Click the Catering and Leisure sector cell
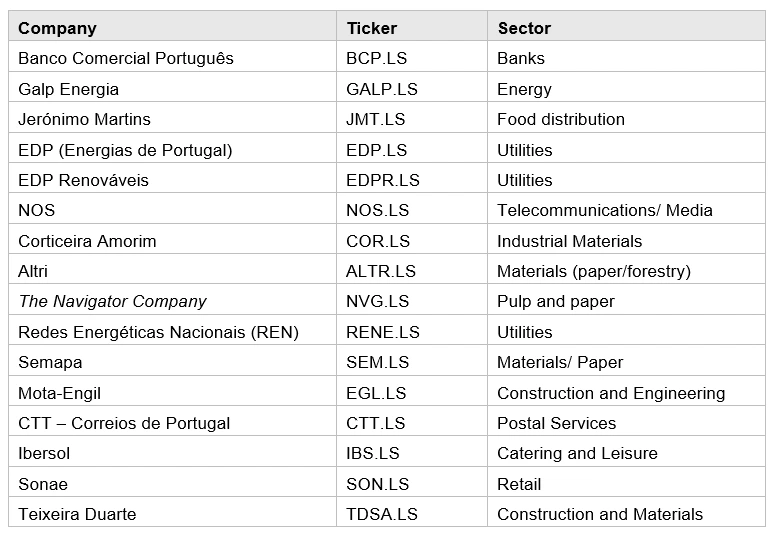Viewport: 776px width, 539px height. pyautogui.click(x=626, y=451)
